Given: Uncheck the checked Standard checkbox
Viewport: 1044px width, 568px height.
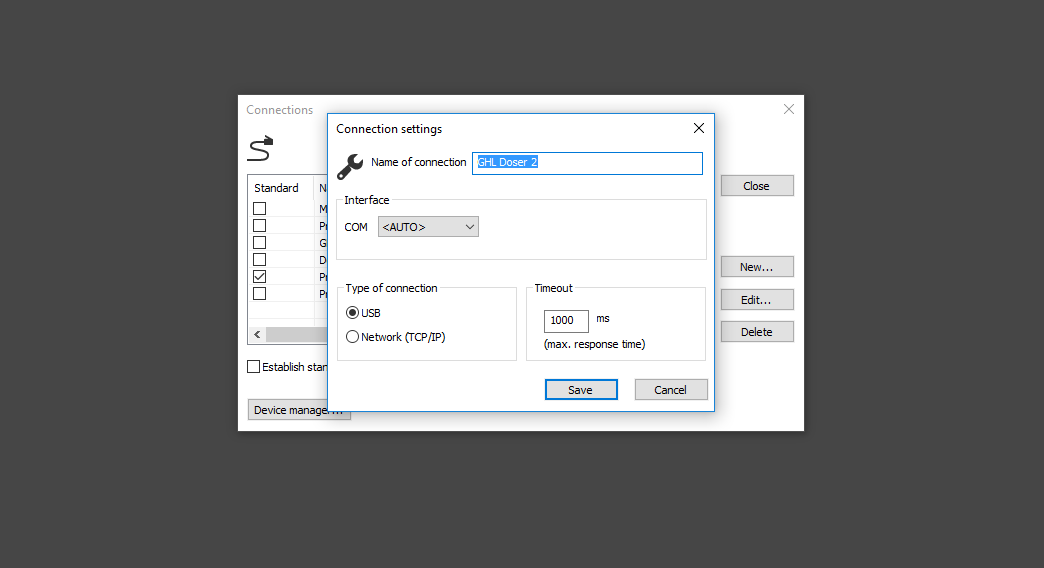Looking at the screenshot, I should pyautogui.click(x=260, y=276).
